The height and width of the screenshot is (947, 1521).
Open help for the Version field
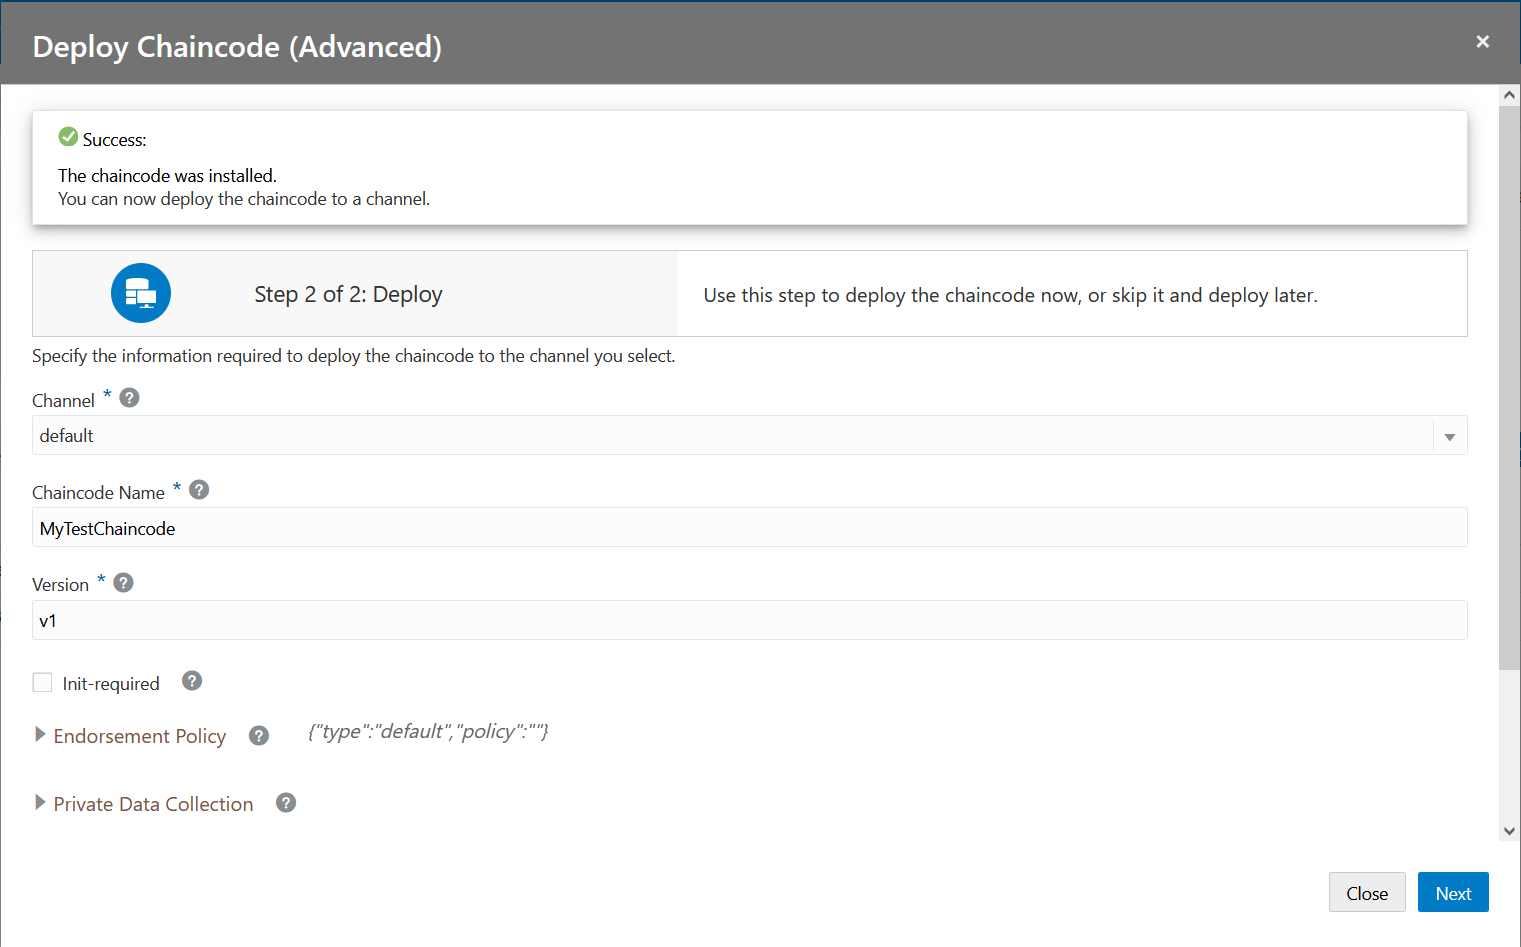(x=122, y=581)
